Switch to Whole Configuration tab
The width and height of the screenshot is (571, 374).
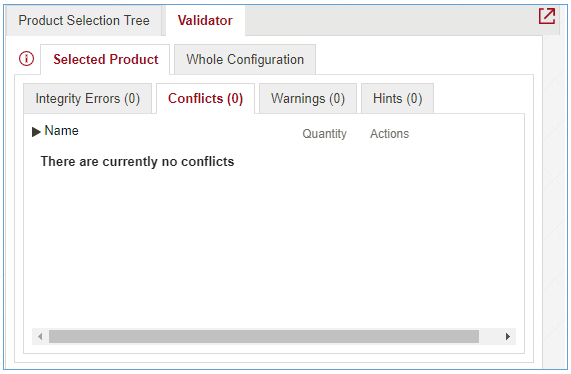tap(245, 59)
